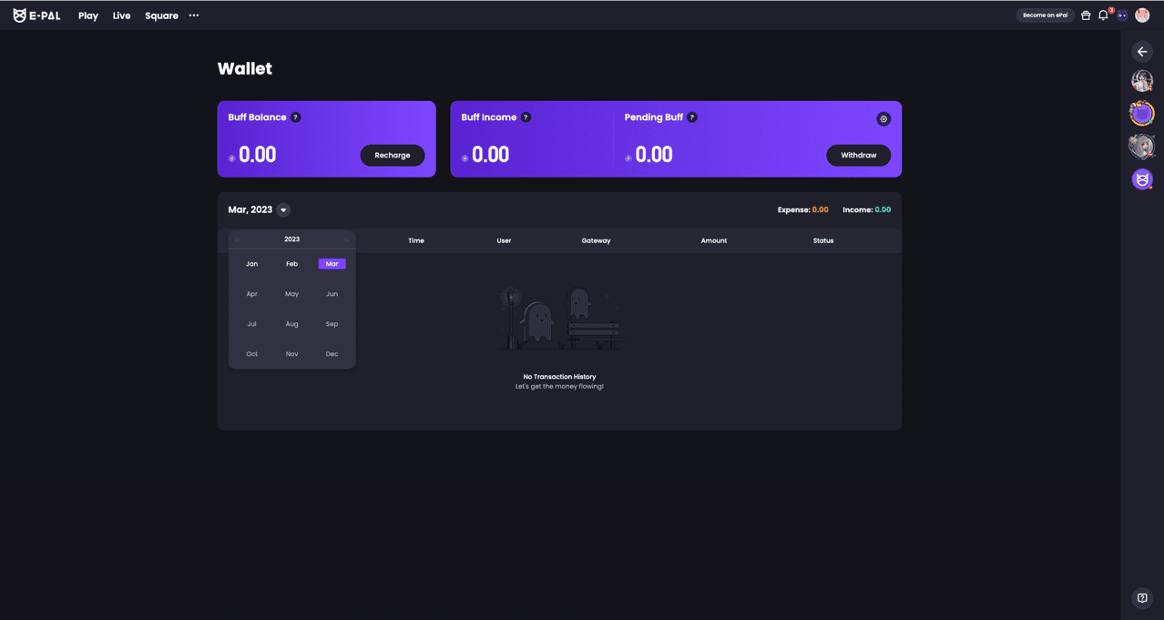
Task: Open Pending Buff settings gear icon
Action: point(883,118)
